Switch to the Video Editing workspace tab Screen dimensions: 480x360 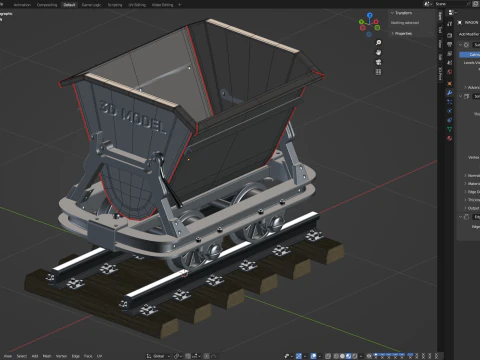162,5
